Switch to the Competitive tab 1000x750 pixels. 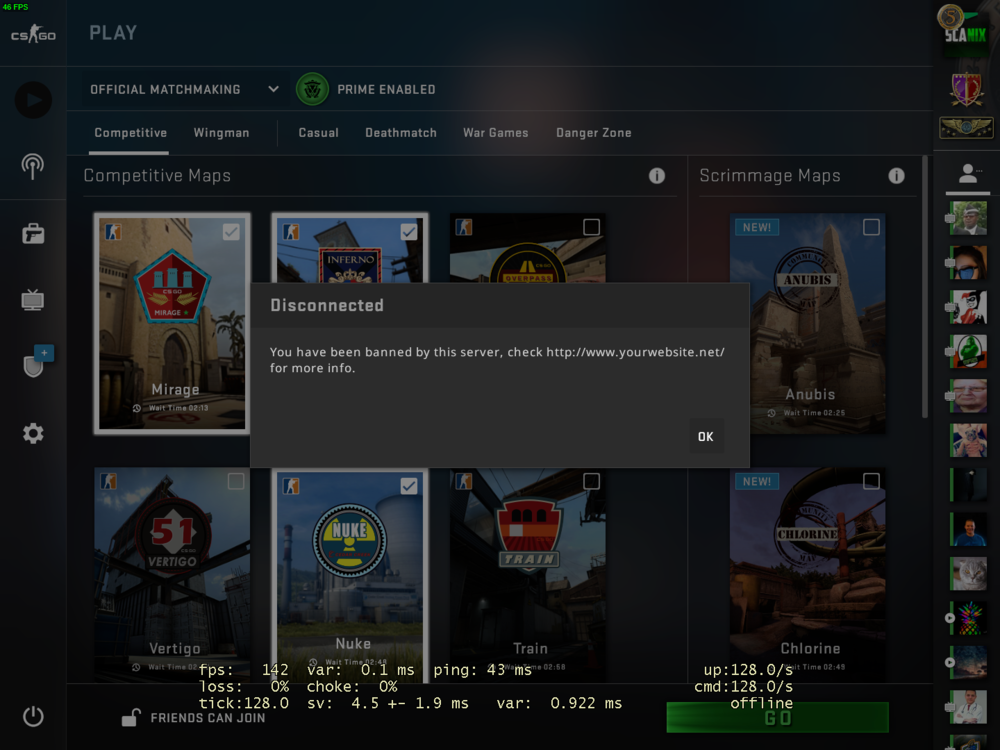(x=130, y=133)
